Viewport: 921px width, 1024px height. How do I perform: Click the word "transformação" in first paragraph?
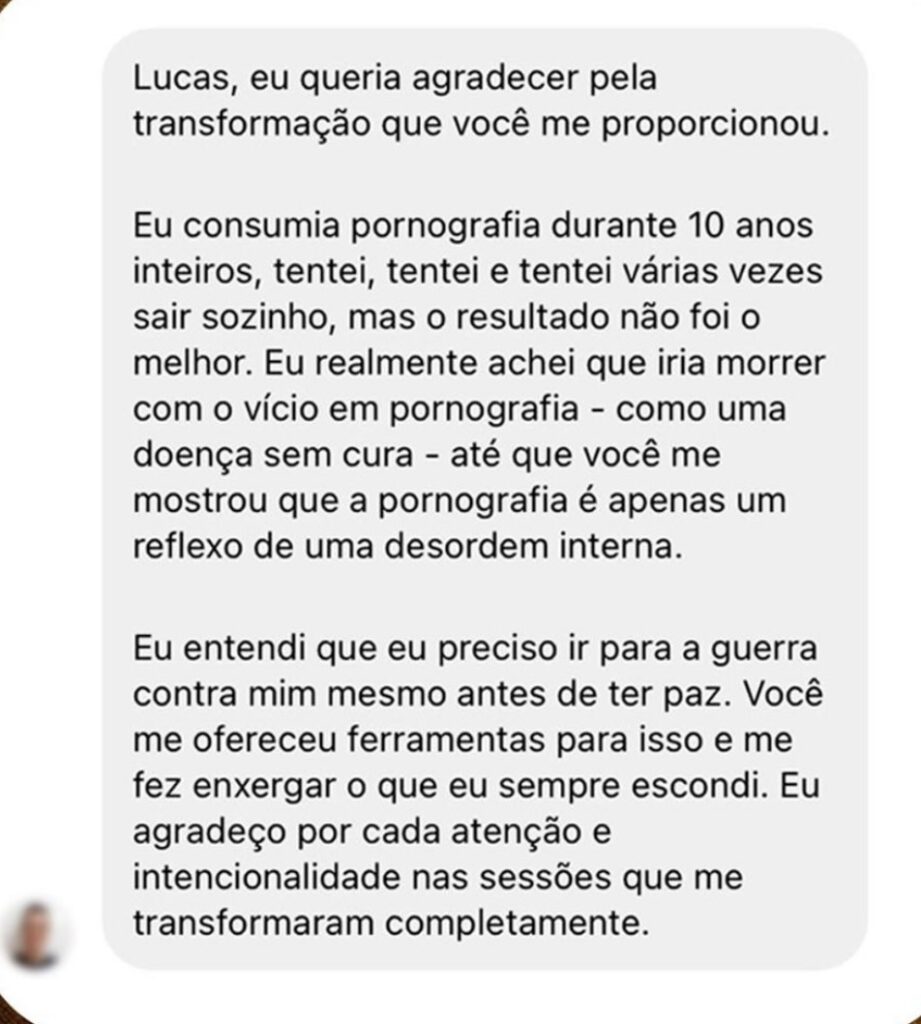[x=251, y=125]
